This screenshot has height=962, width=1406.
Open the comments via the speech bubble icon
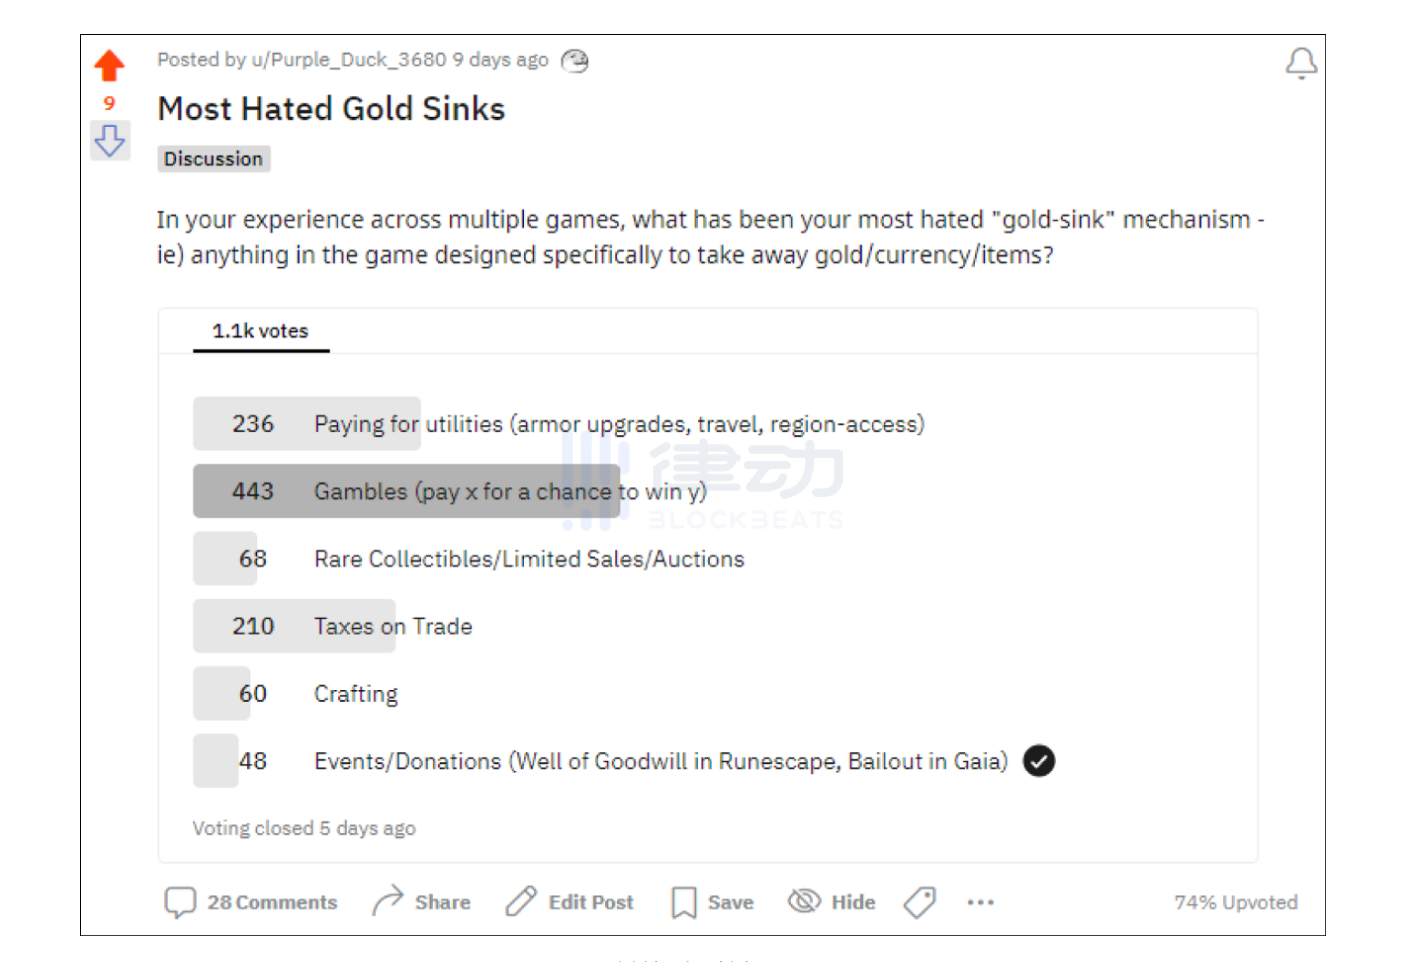point(180,902)
